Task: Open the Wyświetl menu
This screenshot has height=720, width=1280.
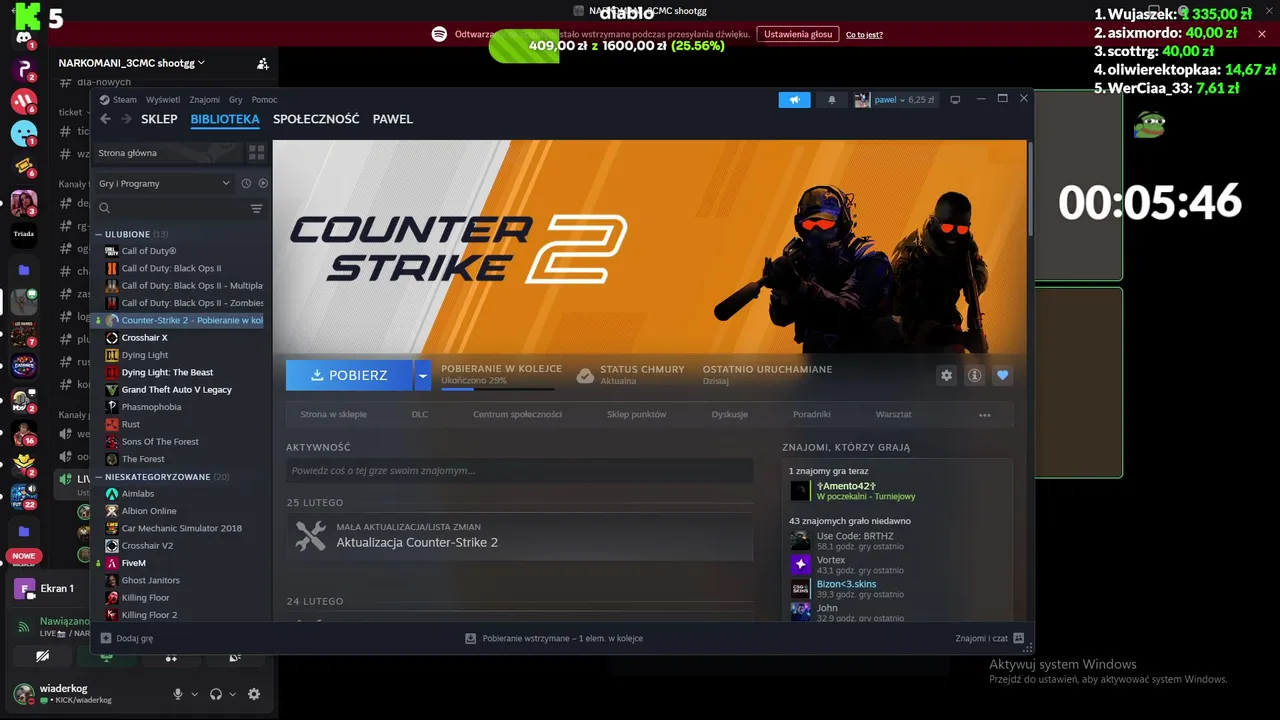Action: tap(163, 100)
